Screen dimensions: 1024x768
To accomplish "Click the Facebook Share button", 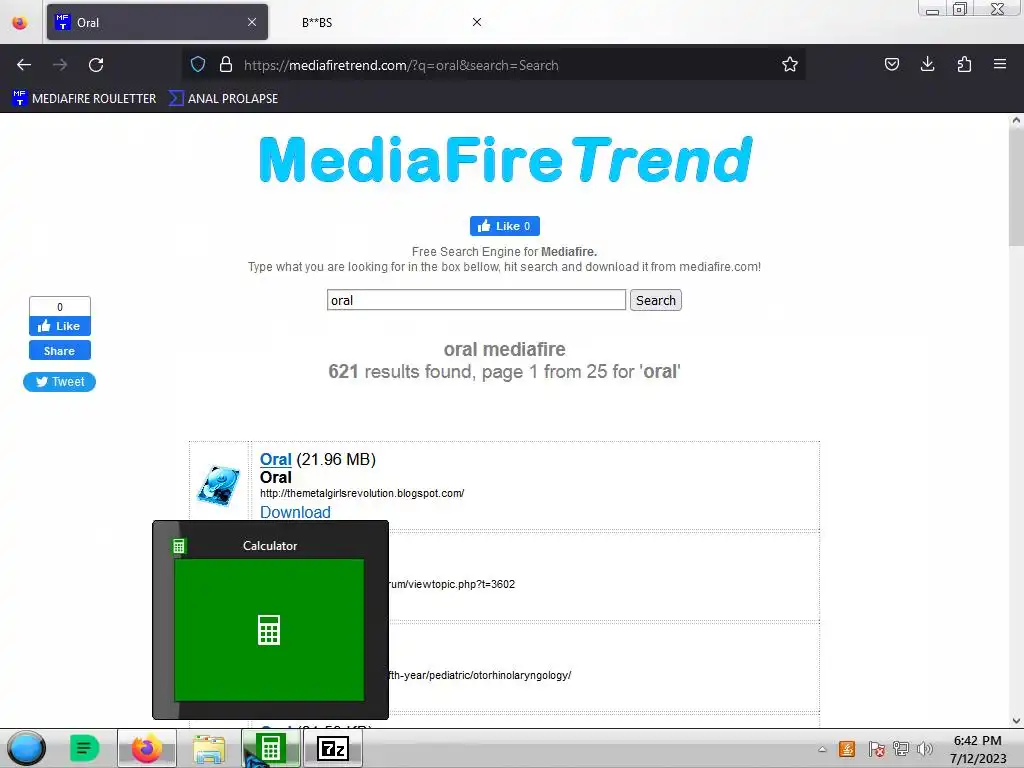I will (x=59, y=351).
